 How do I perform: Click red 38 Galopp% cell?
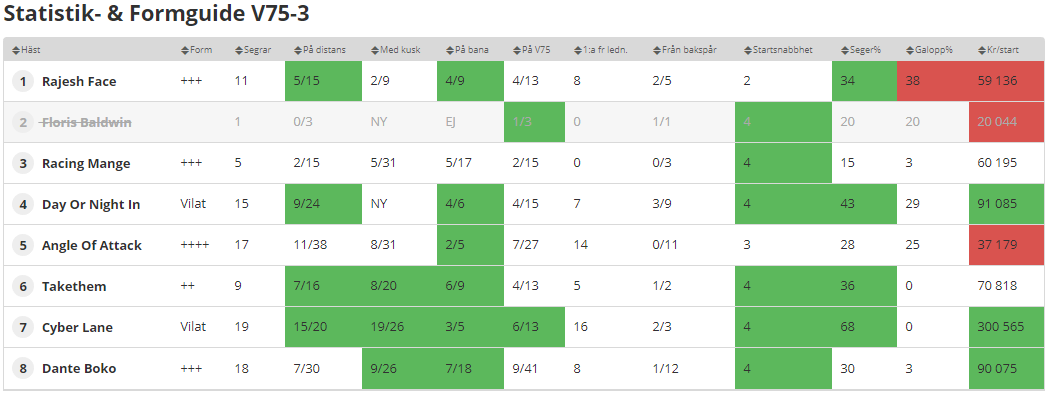click(933, 81)
